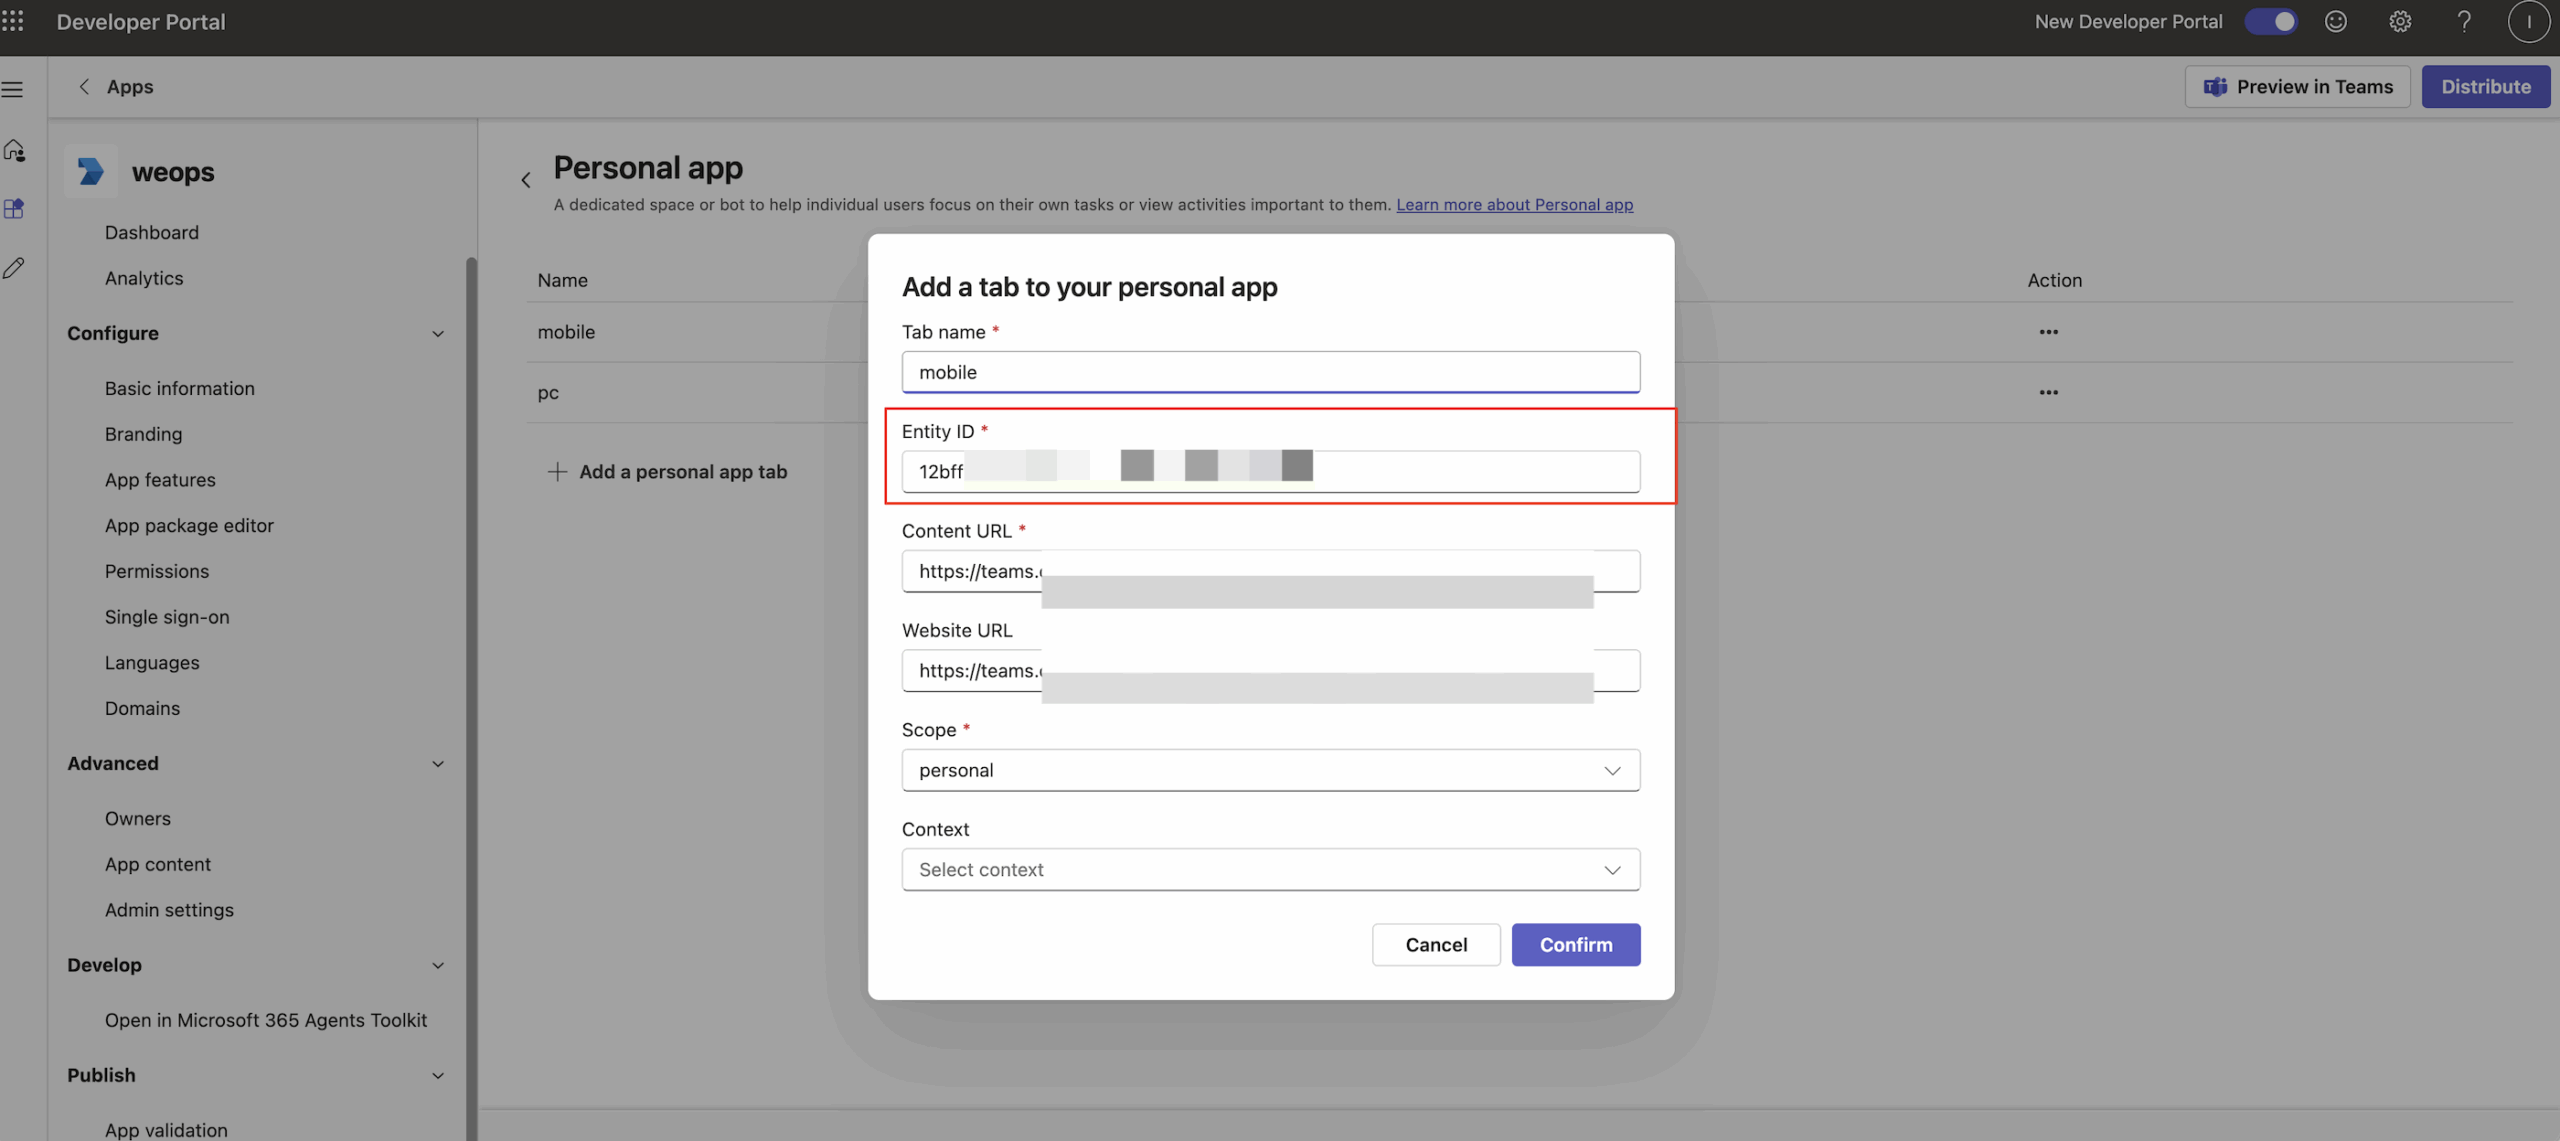Open the Dashboard page
Viewport: 2560px width, 1141px height.
point(152,232)
